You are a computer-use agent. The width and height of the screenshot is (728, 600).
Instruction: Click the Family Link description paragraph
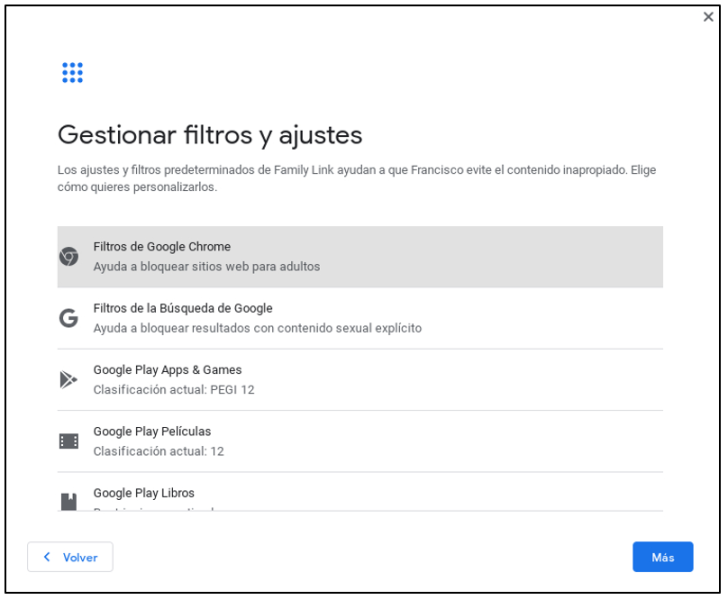[357, 178]
